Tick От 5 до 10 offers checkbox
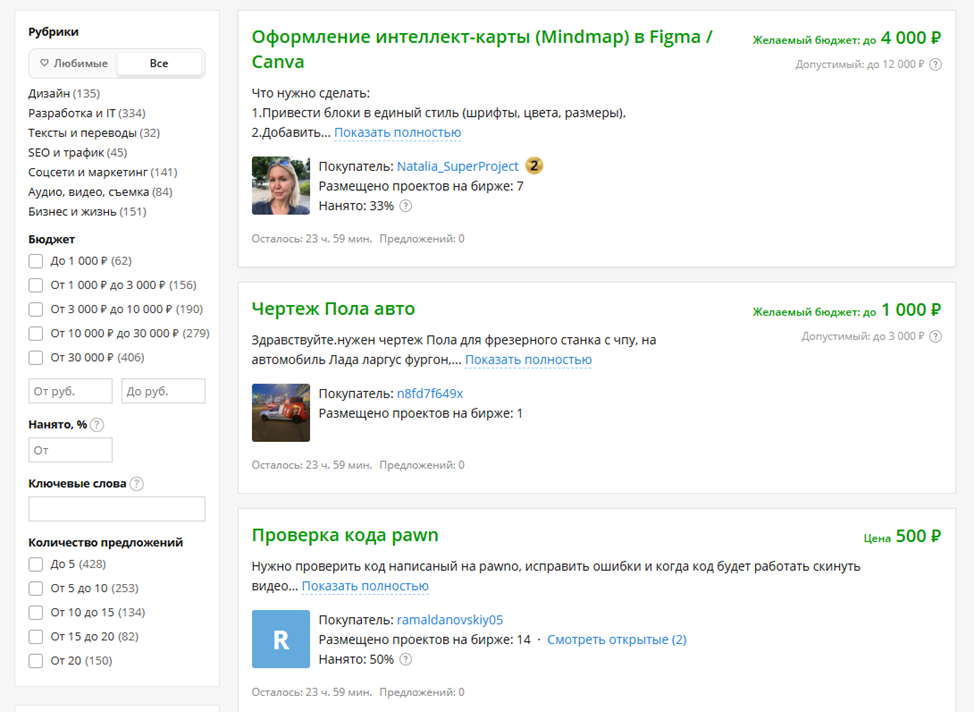Viewport: 974px width, 712px height. [x=36, y=588]
